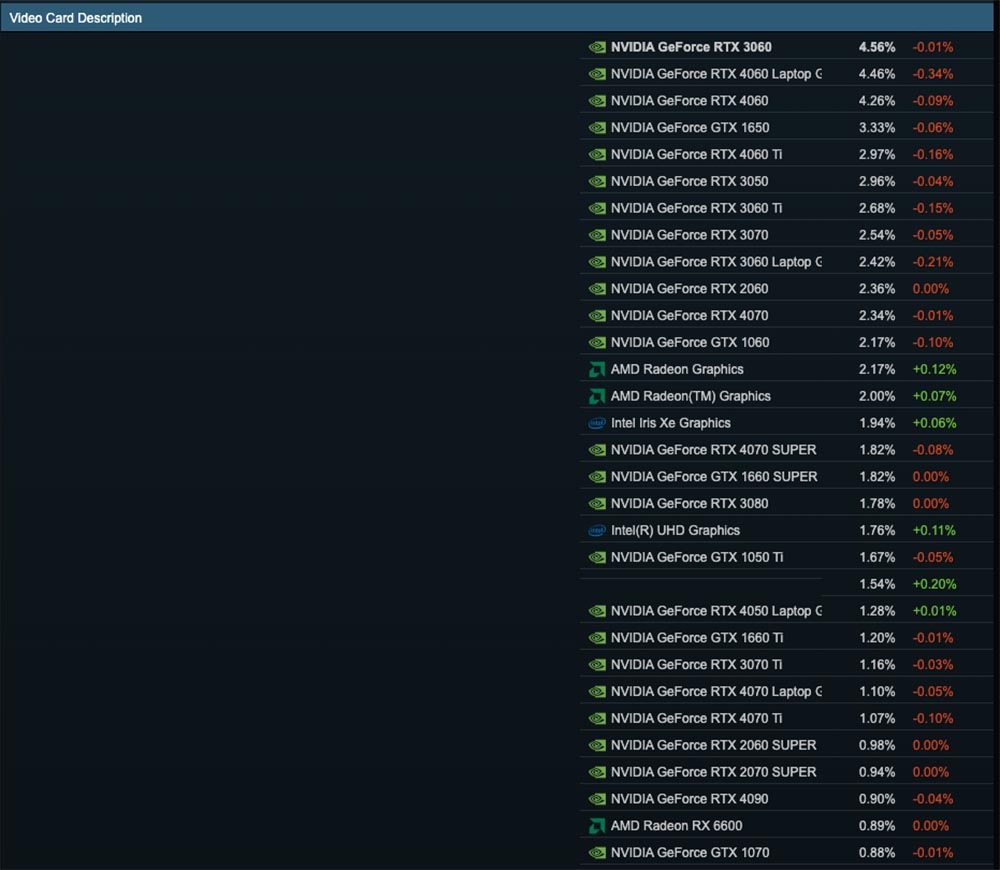Click NVIDIA icon beside GeForce GTX 1060
Screen dimensions: 1000x870
pos(597,343)
